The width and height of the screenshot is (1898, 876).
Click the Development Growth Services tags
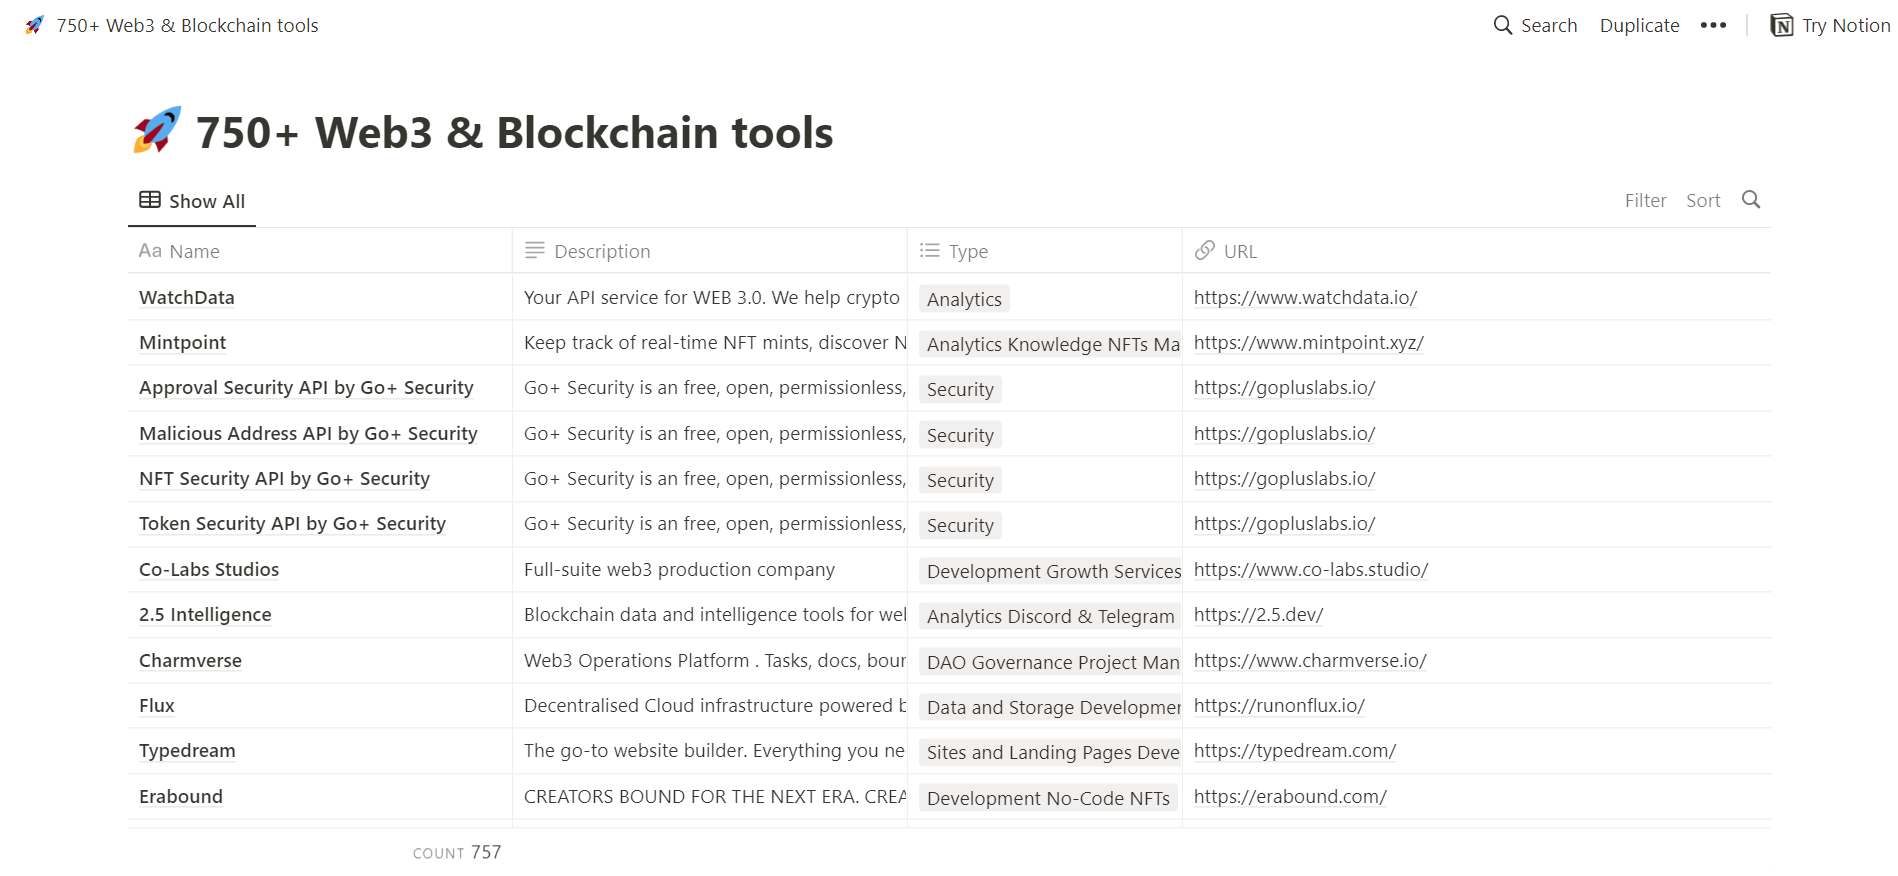pos(1050,571)
